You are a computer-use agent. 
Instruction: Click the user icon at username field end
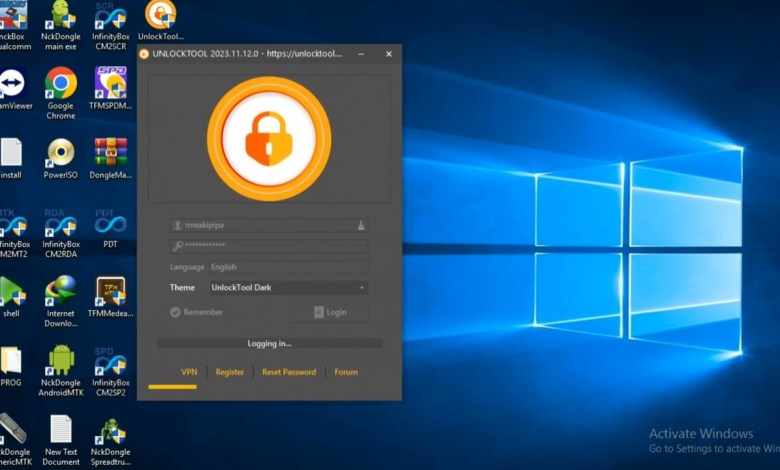coord(360,226)
